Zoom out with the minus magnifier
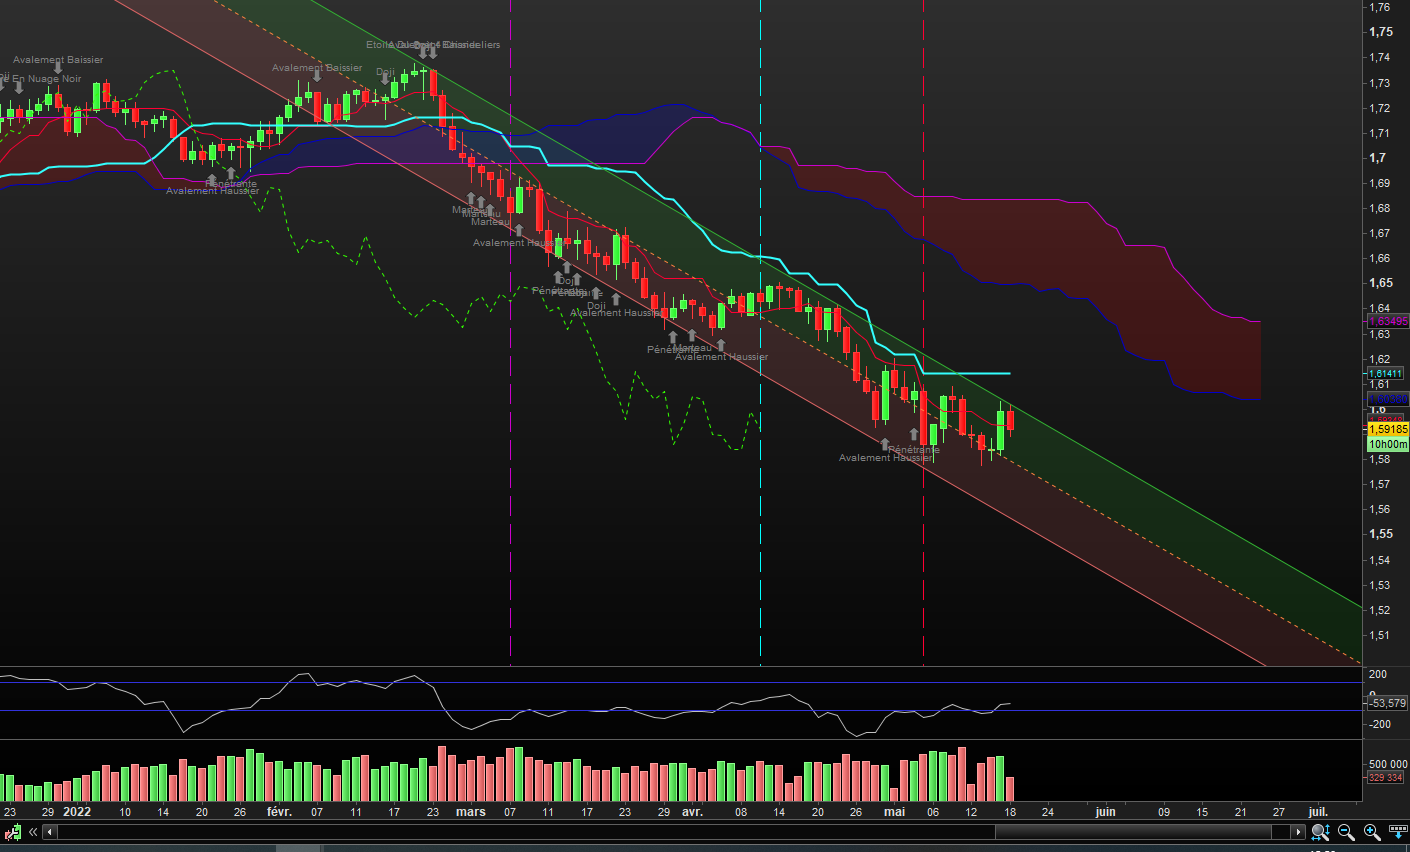The width and height of the screenshot is (1410, 852). [x=1346, y=832]
